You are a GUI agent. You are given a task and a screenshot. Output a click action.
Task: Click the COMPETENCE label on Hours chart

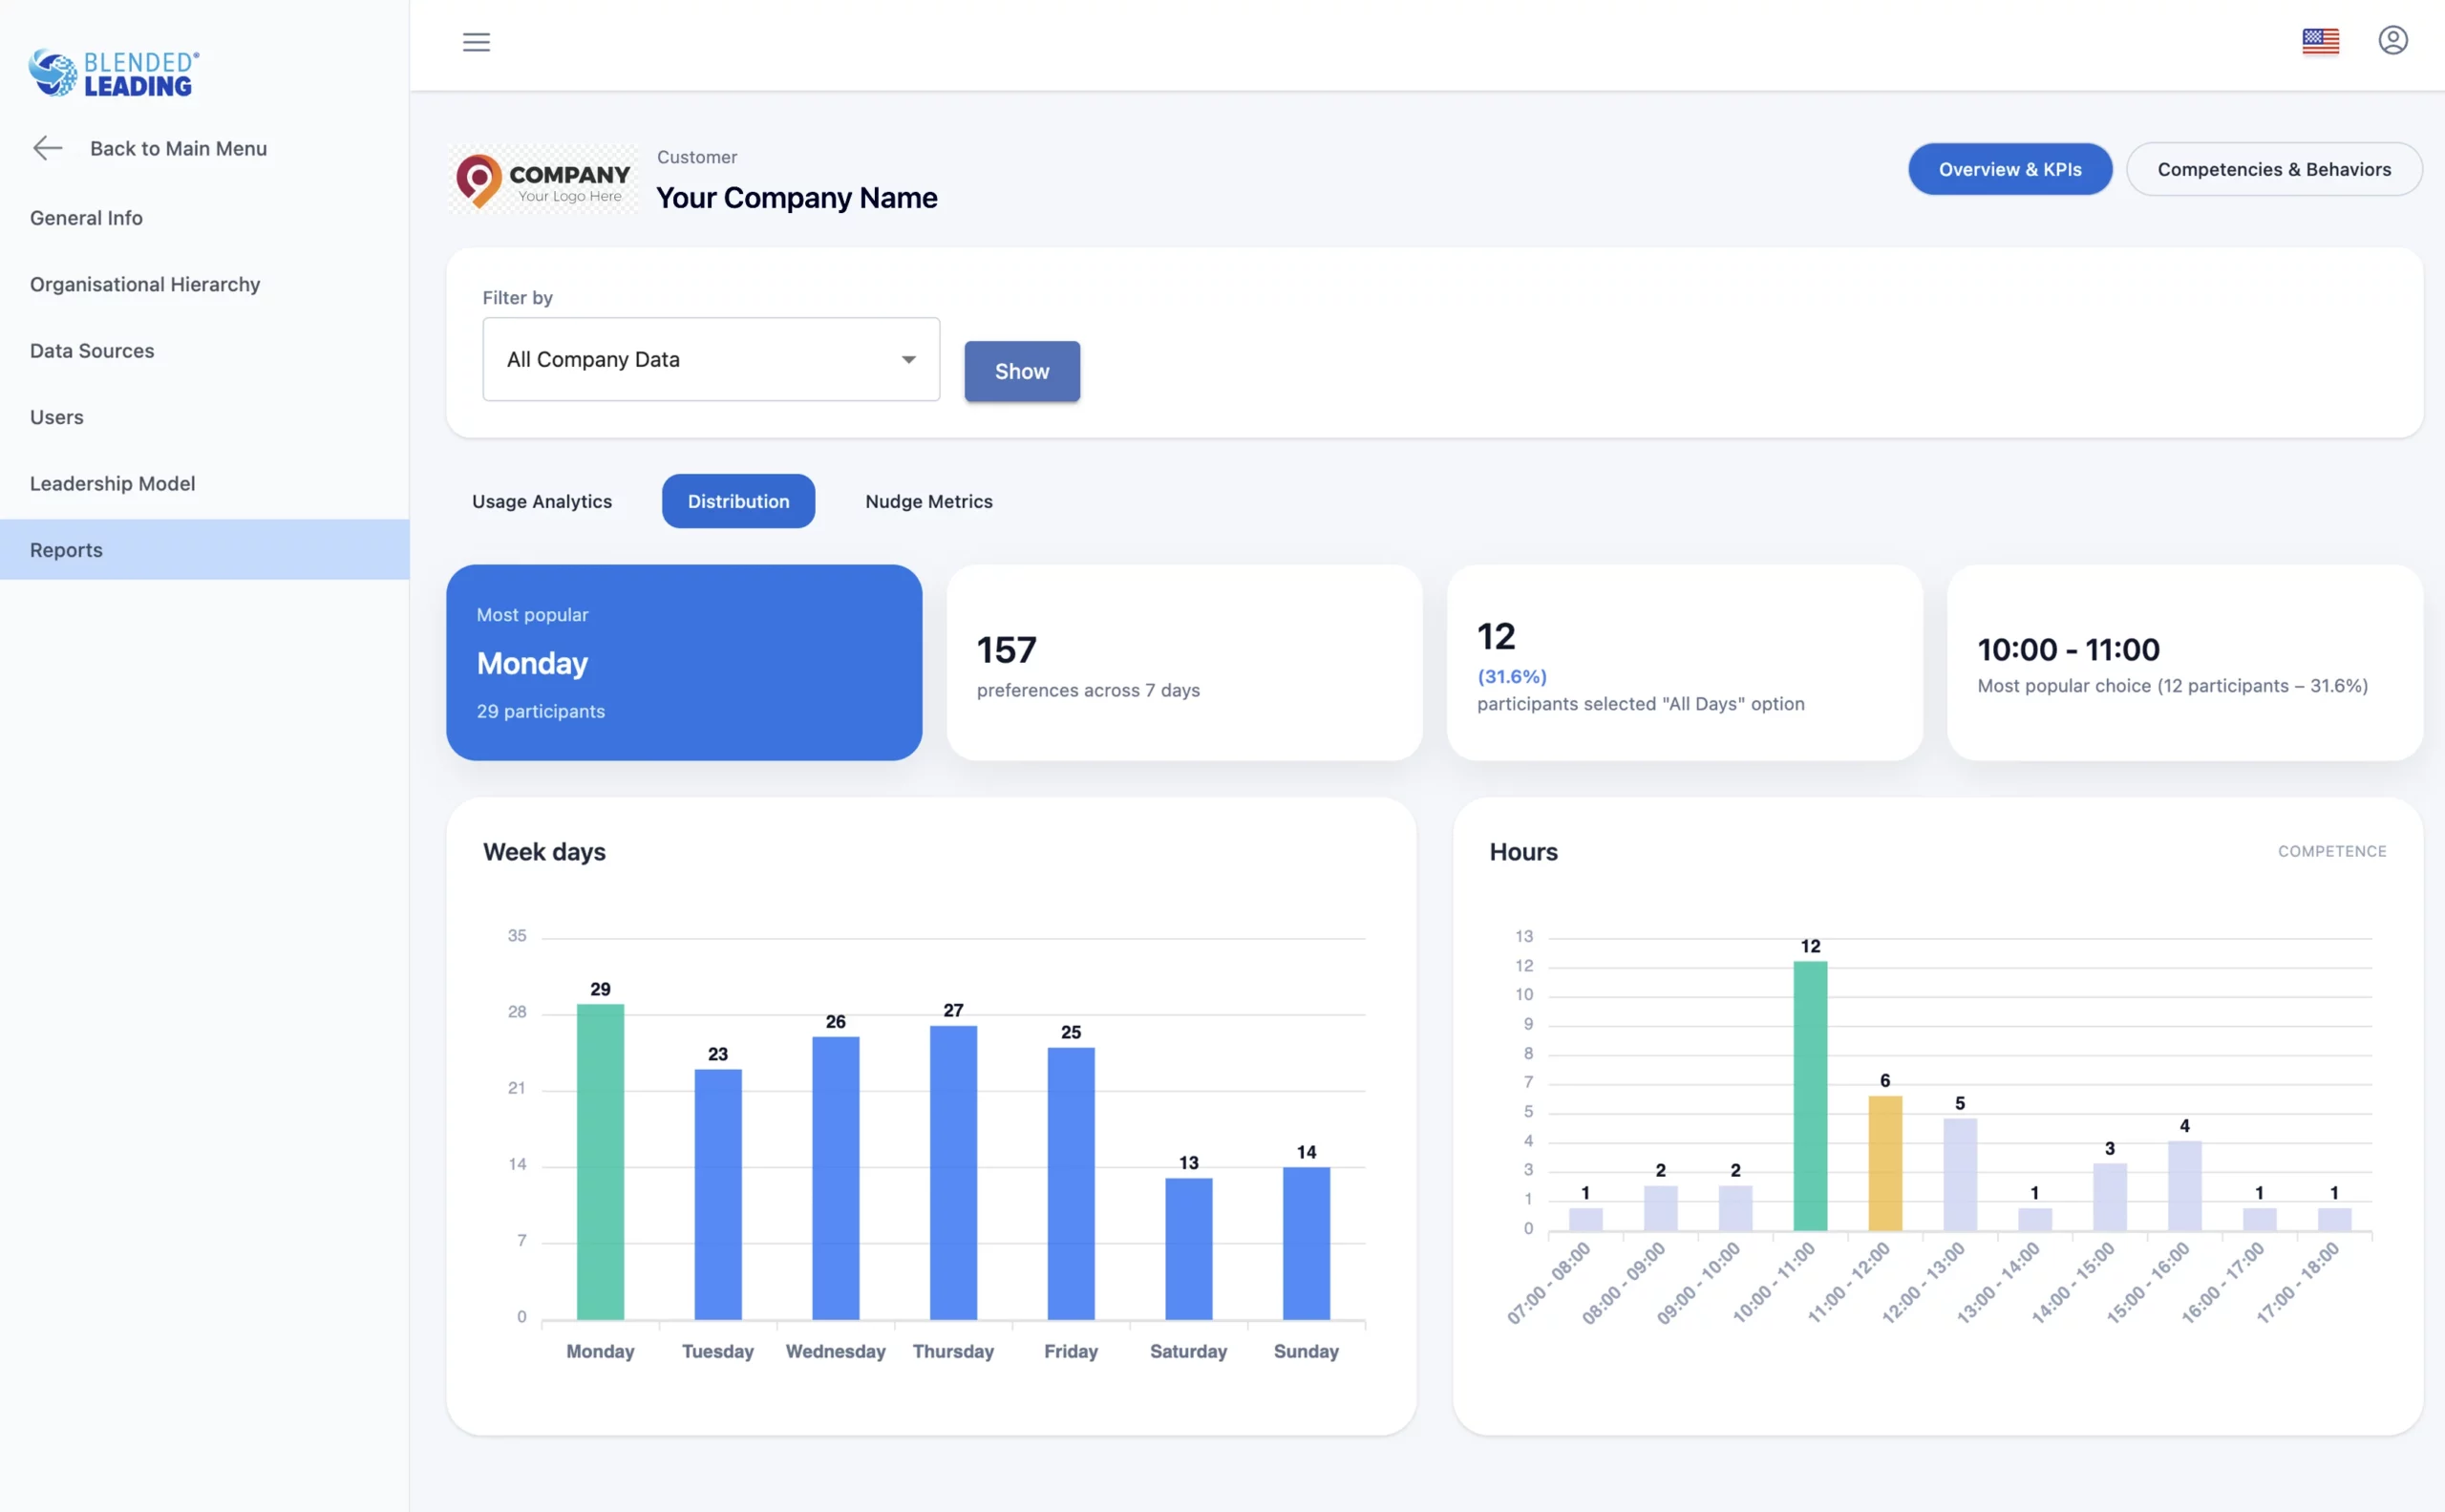click(2331, 851)
